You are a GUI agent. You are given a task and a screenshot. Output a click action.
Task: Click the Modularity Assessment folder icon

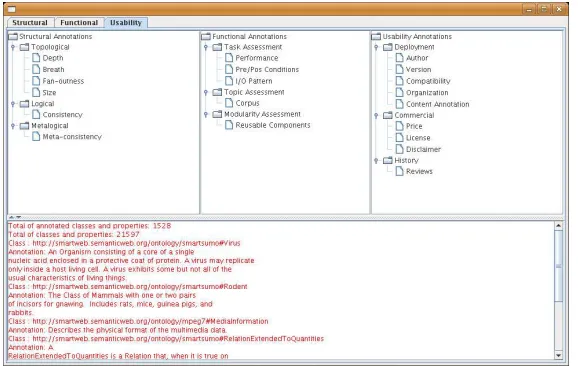217,115
